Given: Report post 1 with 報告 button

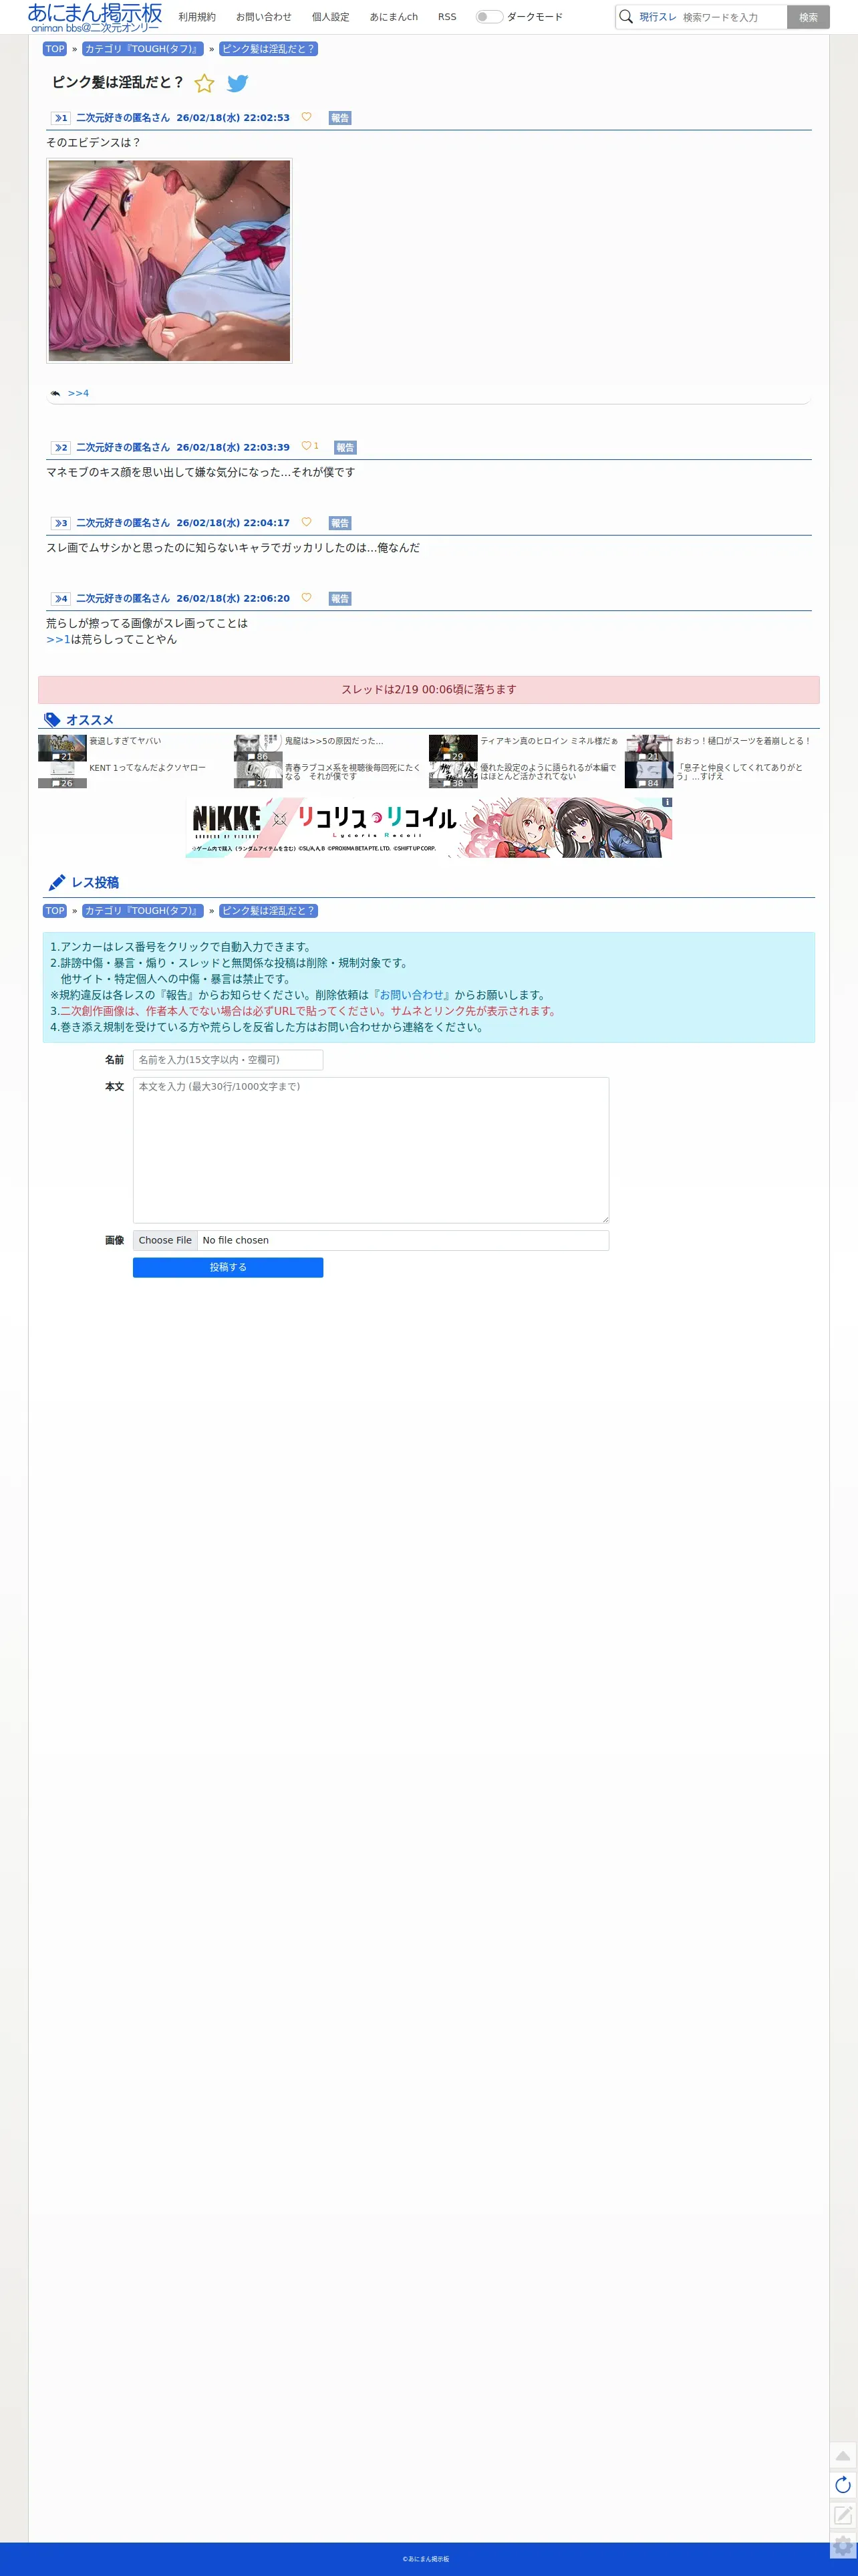Looking at the screenshot, I should 340,118.
